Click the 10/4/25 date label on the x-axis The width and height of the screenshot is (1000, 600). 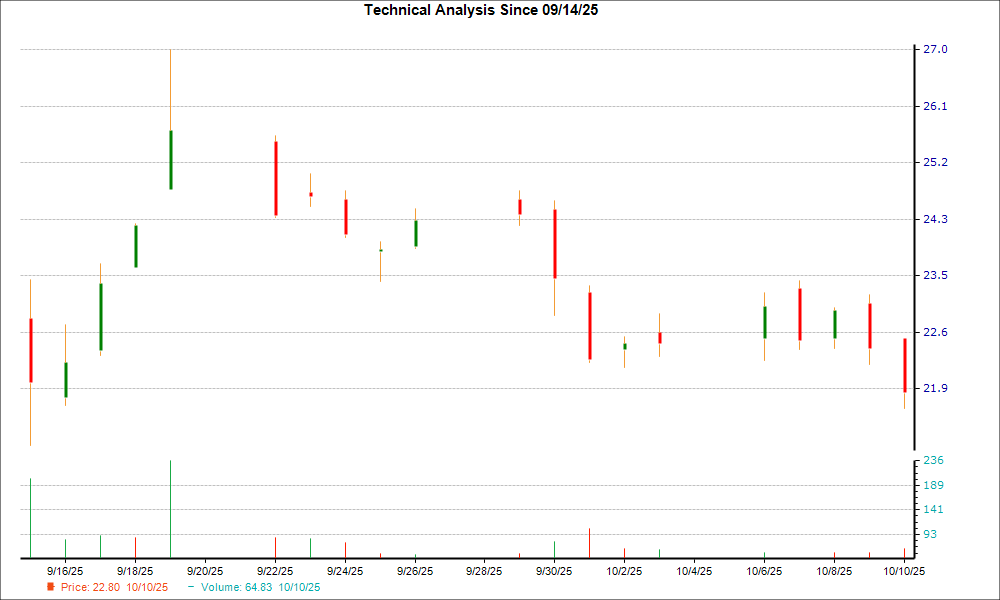[695, 571]
